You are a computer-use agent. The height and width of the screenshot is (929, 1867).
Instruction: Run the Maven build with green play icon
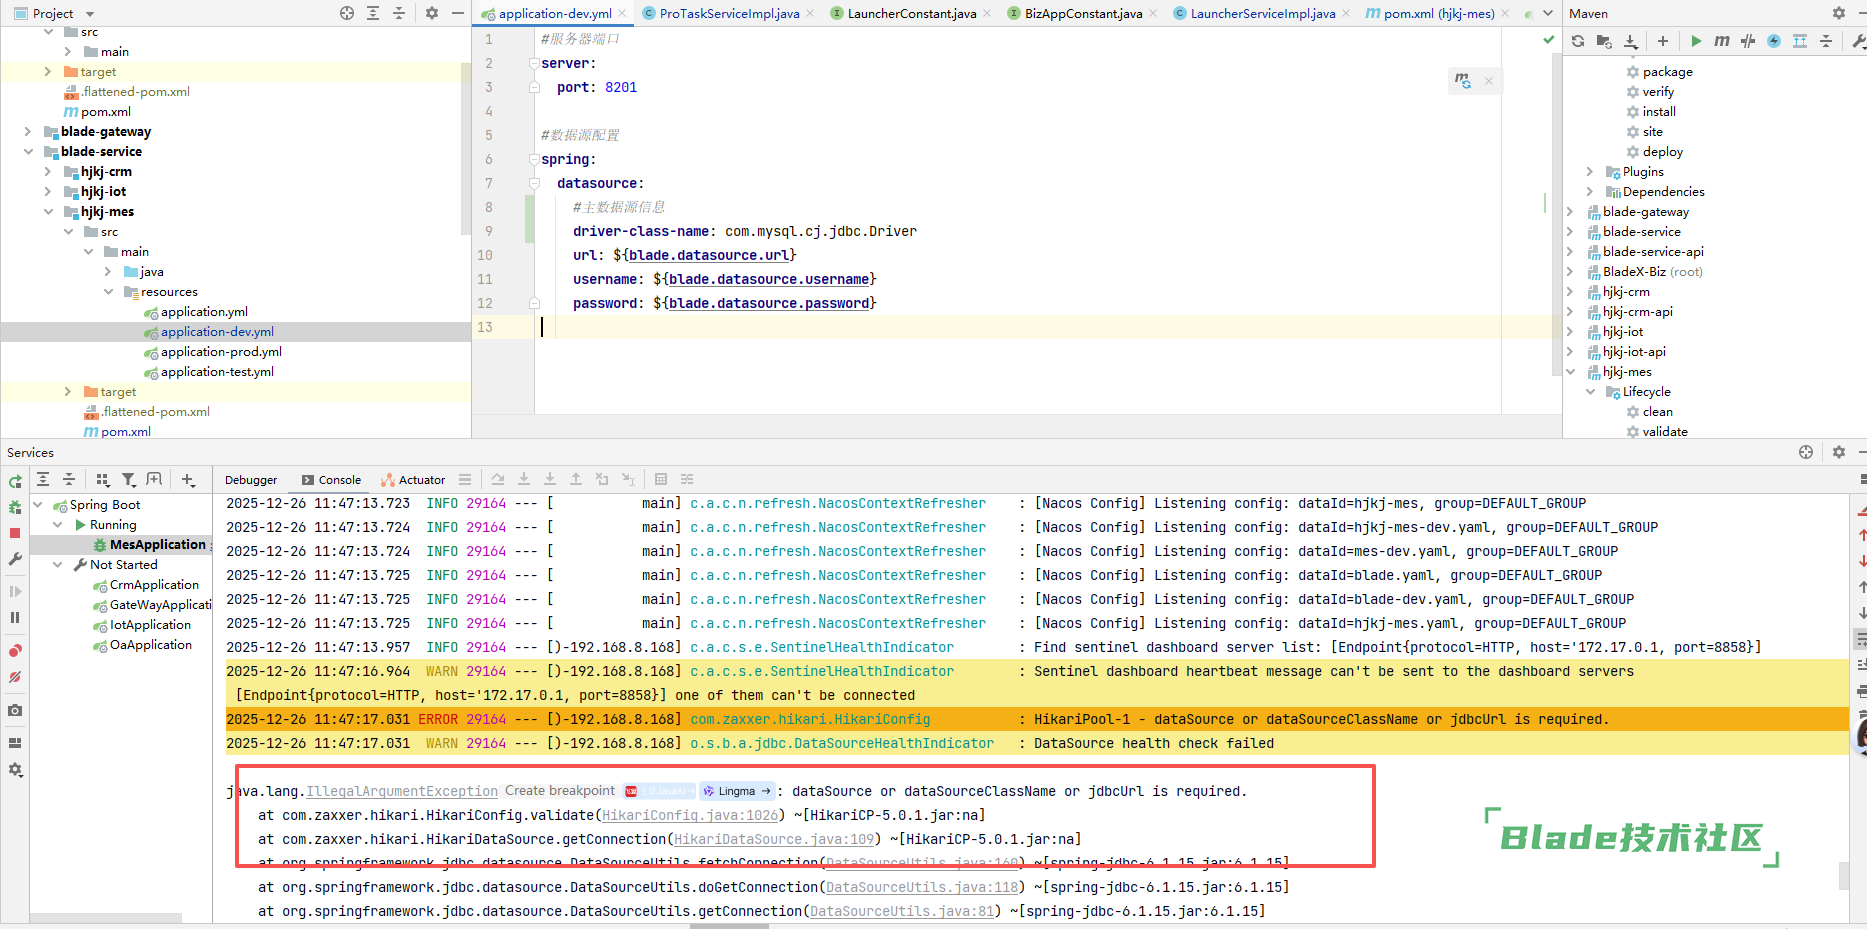[x=1696, y=41]
